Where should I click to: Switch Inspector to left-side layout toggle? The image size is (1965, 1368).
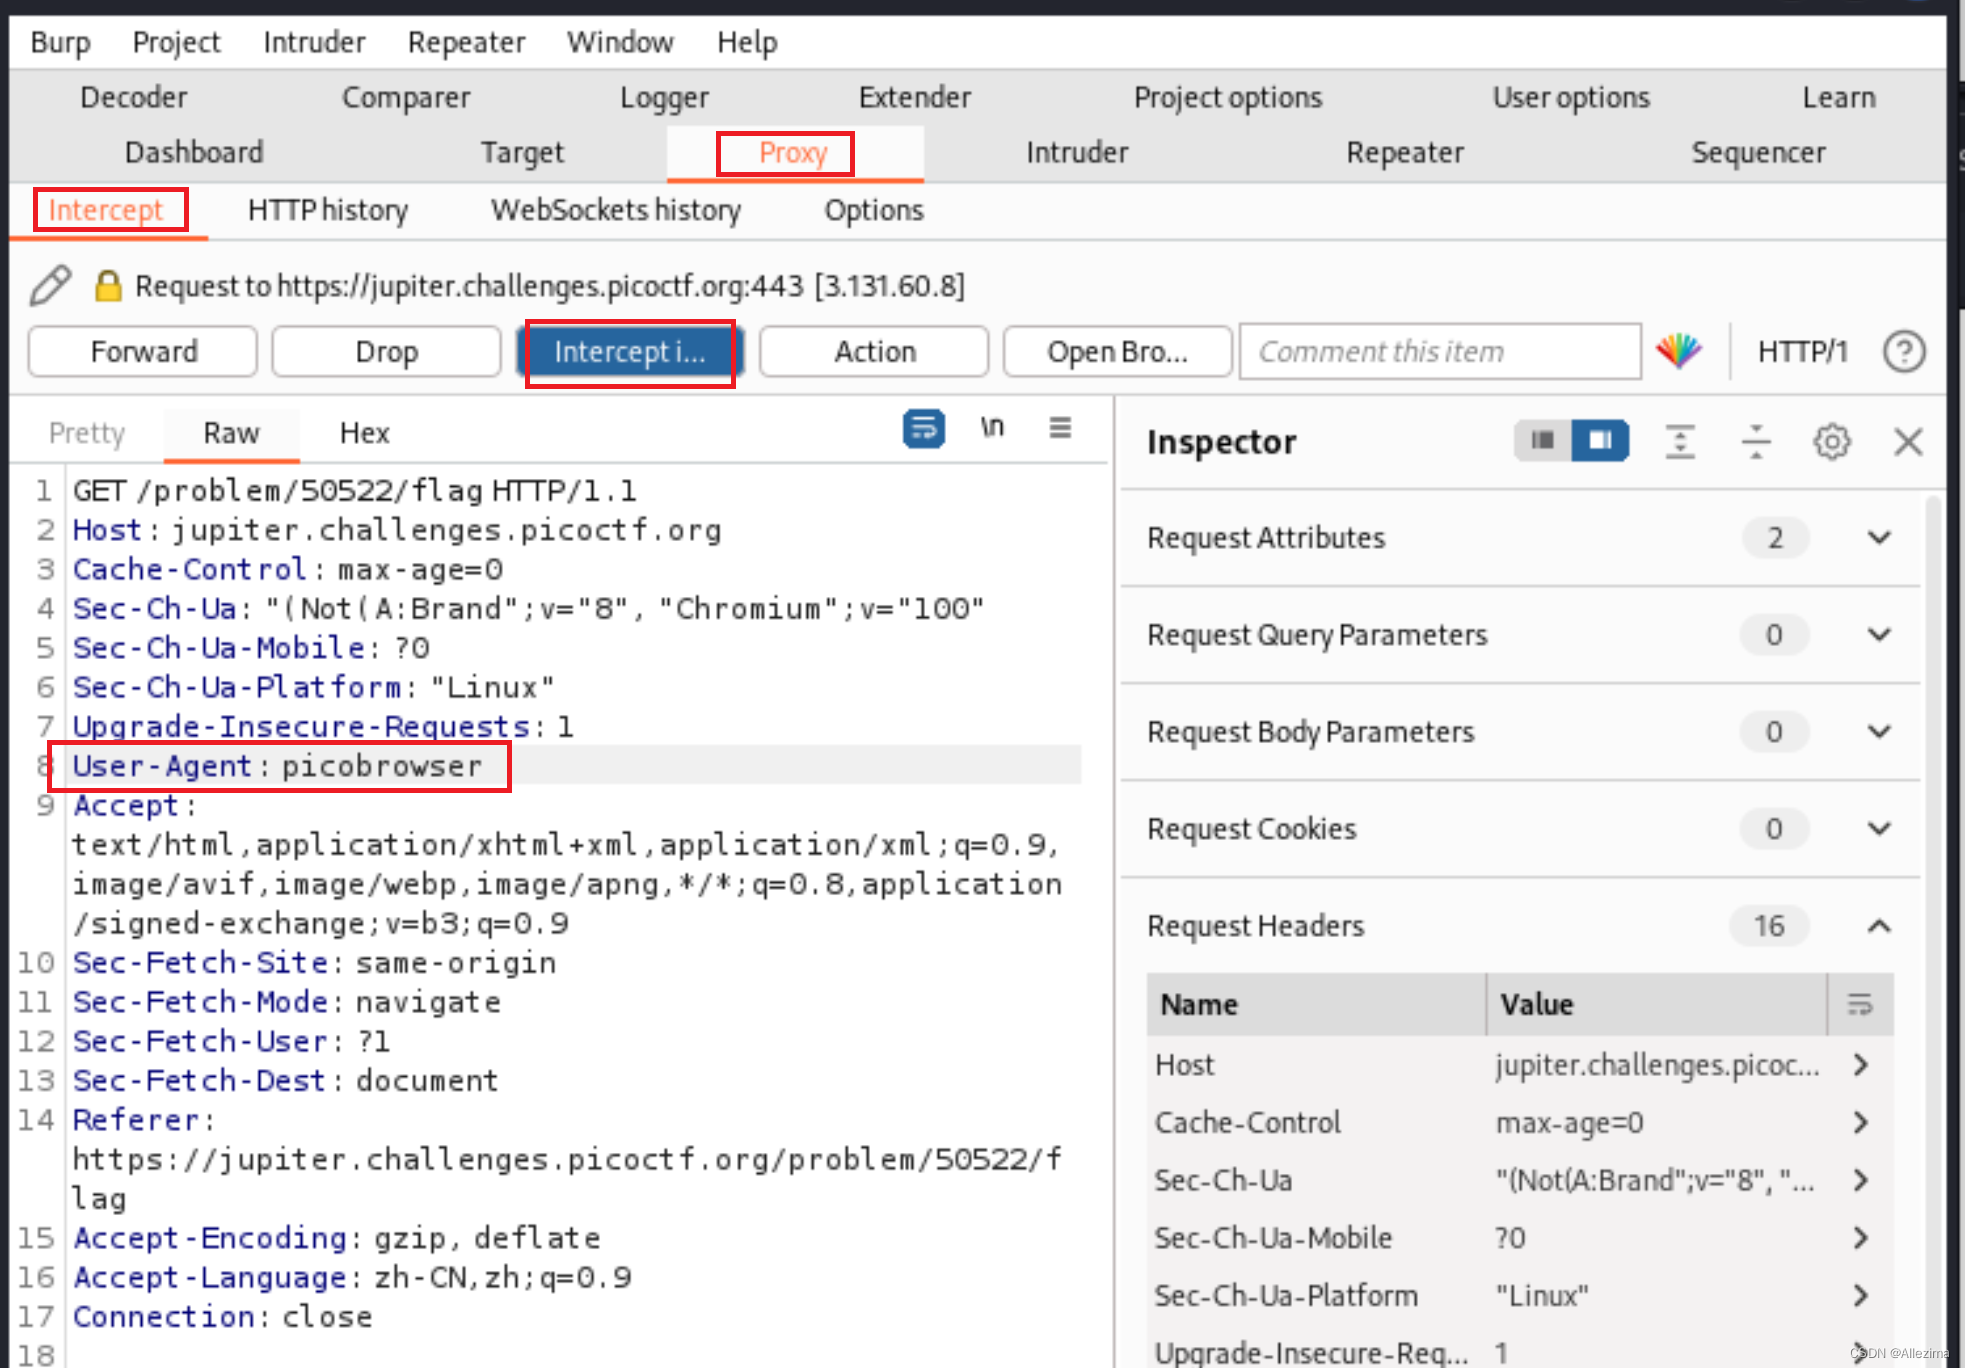click(1543, 441)
